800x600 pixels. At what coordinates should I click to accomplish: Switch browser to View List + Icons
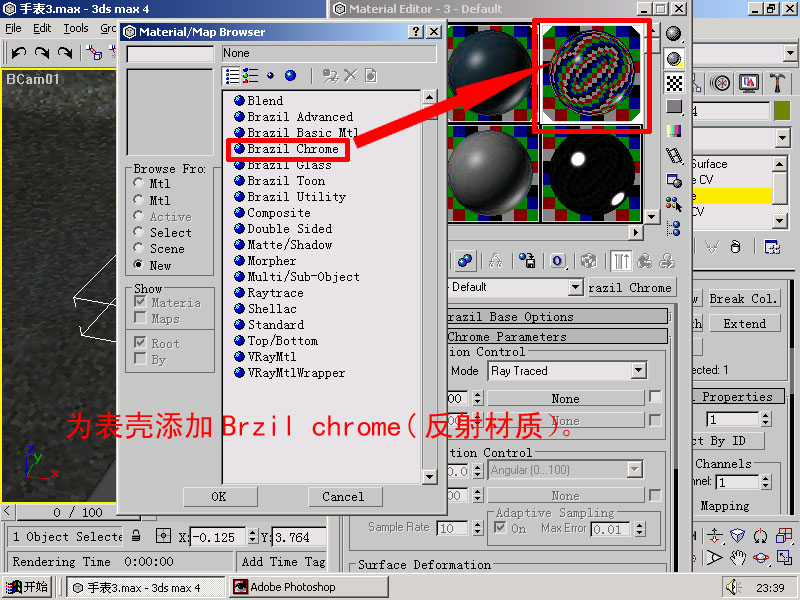click(x=250, y=76)
